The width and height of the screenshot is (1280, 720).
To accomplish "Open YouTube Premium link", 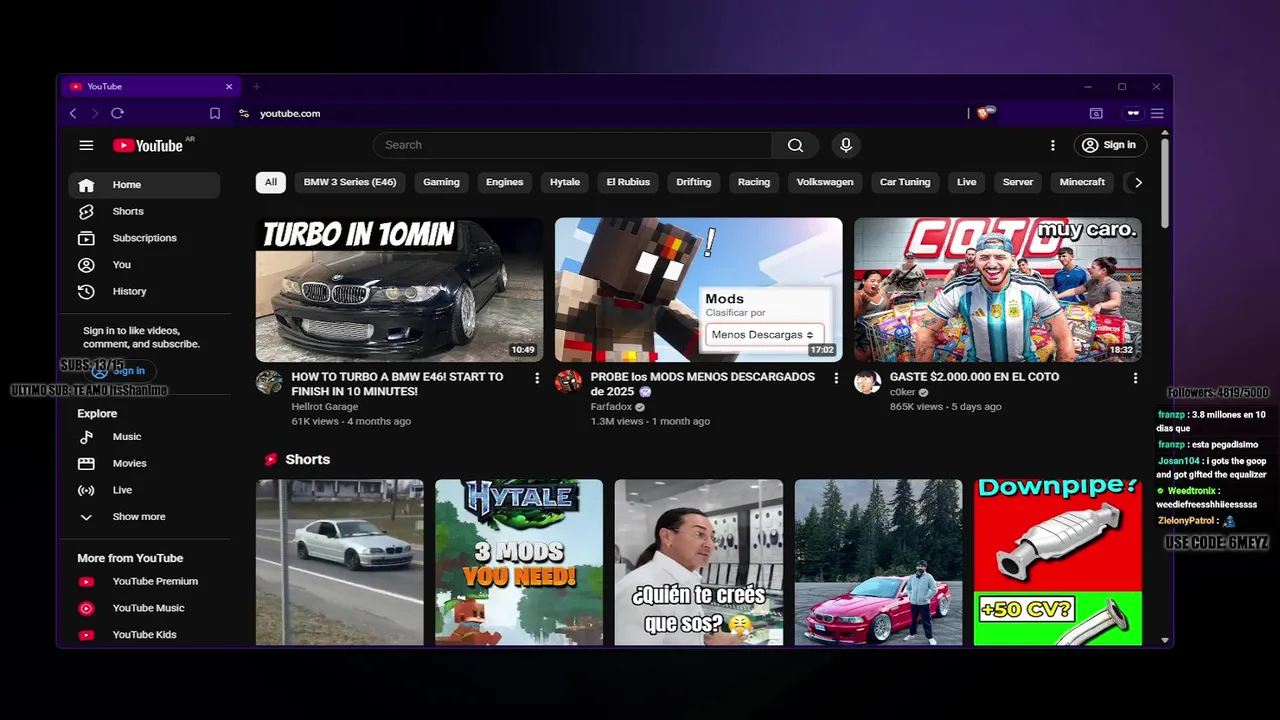I will coord(144,582).
